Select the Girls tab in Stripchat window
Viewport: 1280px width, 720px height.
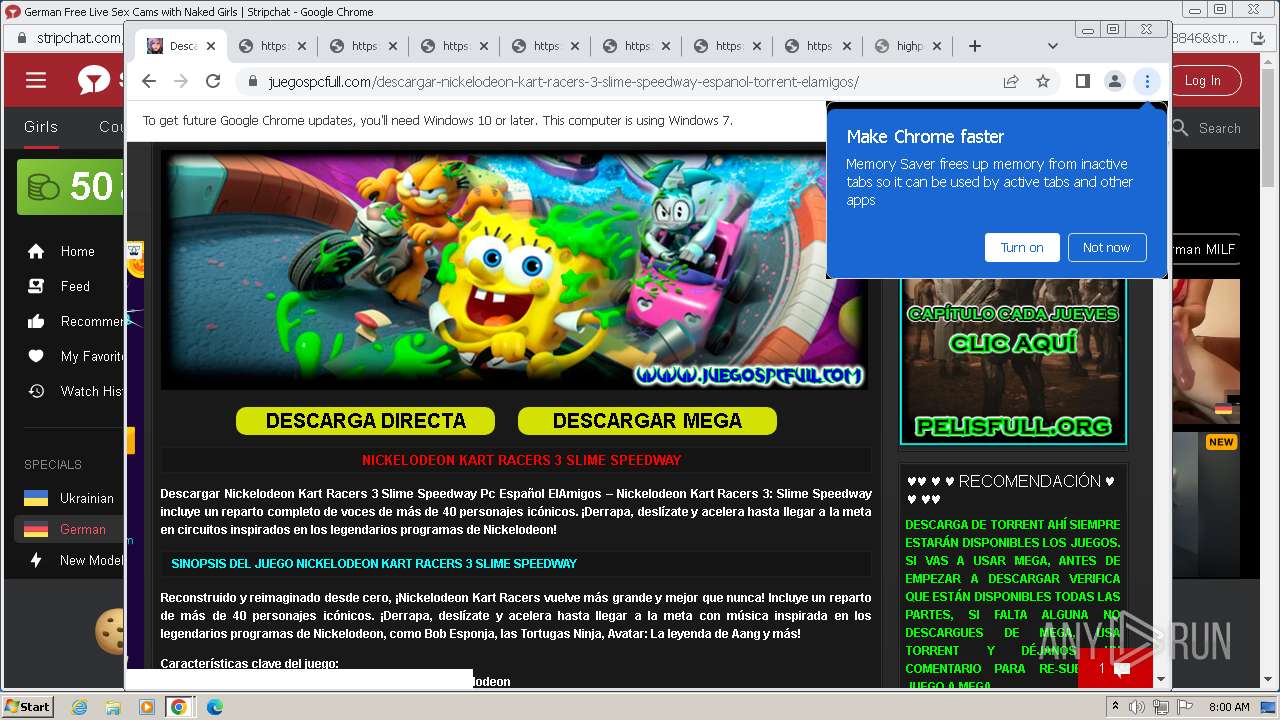pyautogui.click(x=41, y=127)
